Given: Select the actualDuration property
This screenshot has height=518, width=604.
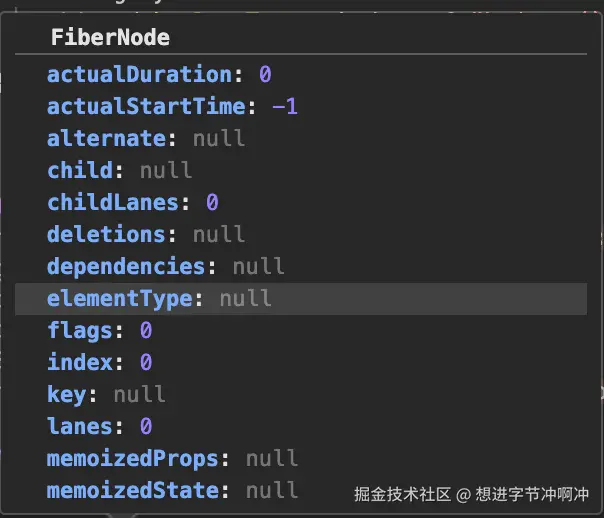Looking at the screenshot, I should 138,74.
